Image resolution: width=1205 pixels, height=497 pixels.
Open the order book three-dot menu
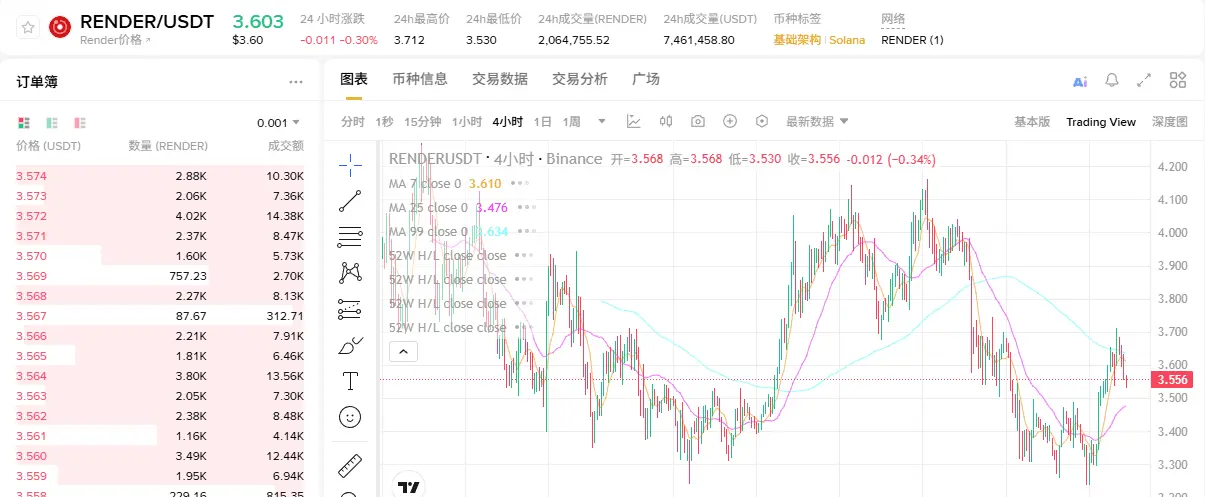coord(296,82)
